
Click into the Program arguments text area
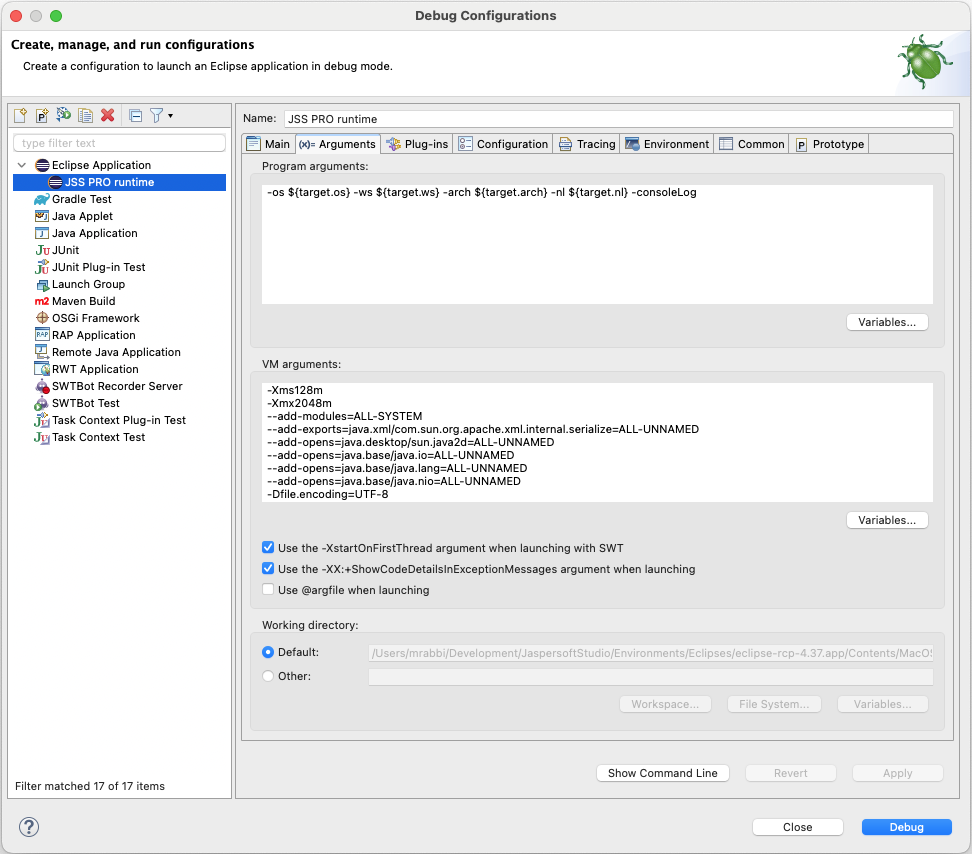(597, 244)
